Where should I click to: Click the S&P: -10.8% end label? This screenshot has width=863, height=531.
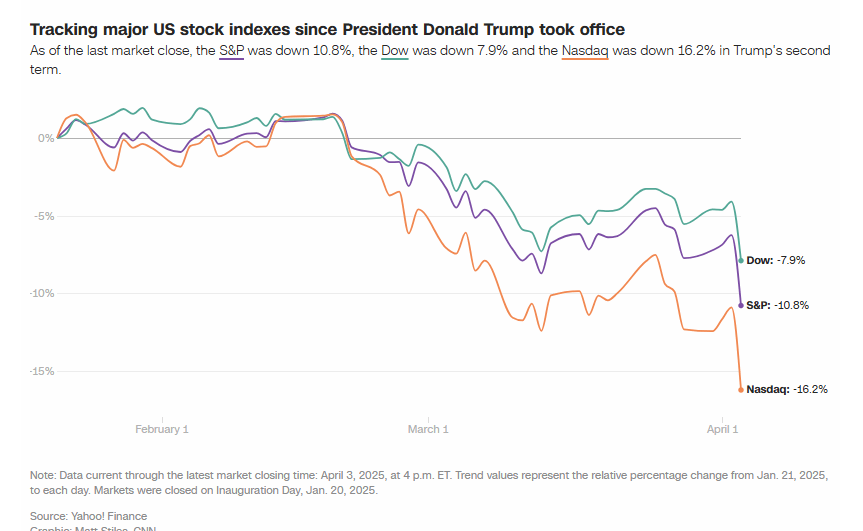click(x=778, y=305)
